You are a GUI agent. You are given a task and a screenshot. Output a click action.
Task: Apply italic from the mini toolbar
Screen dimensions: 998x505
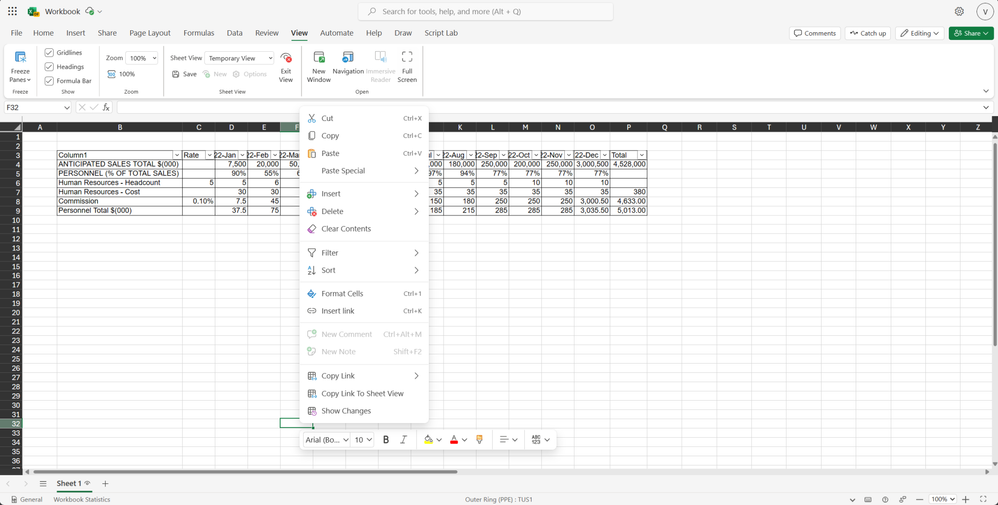pos(403,439)
